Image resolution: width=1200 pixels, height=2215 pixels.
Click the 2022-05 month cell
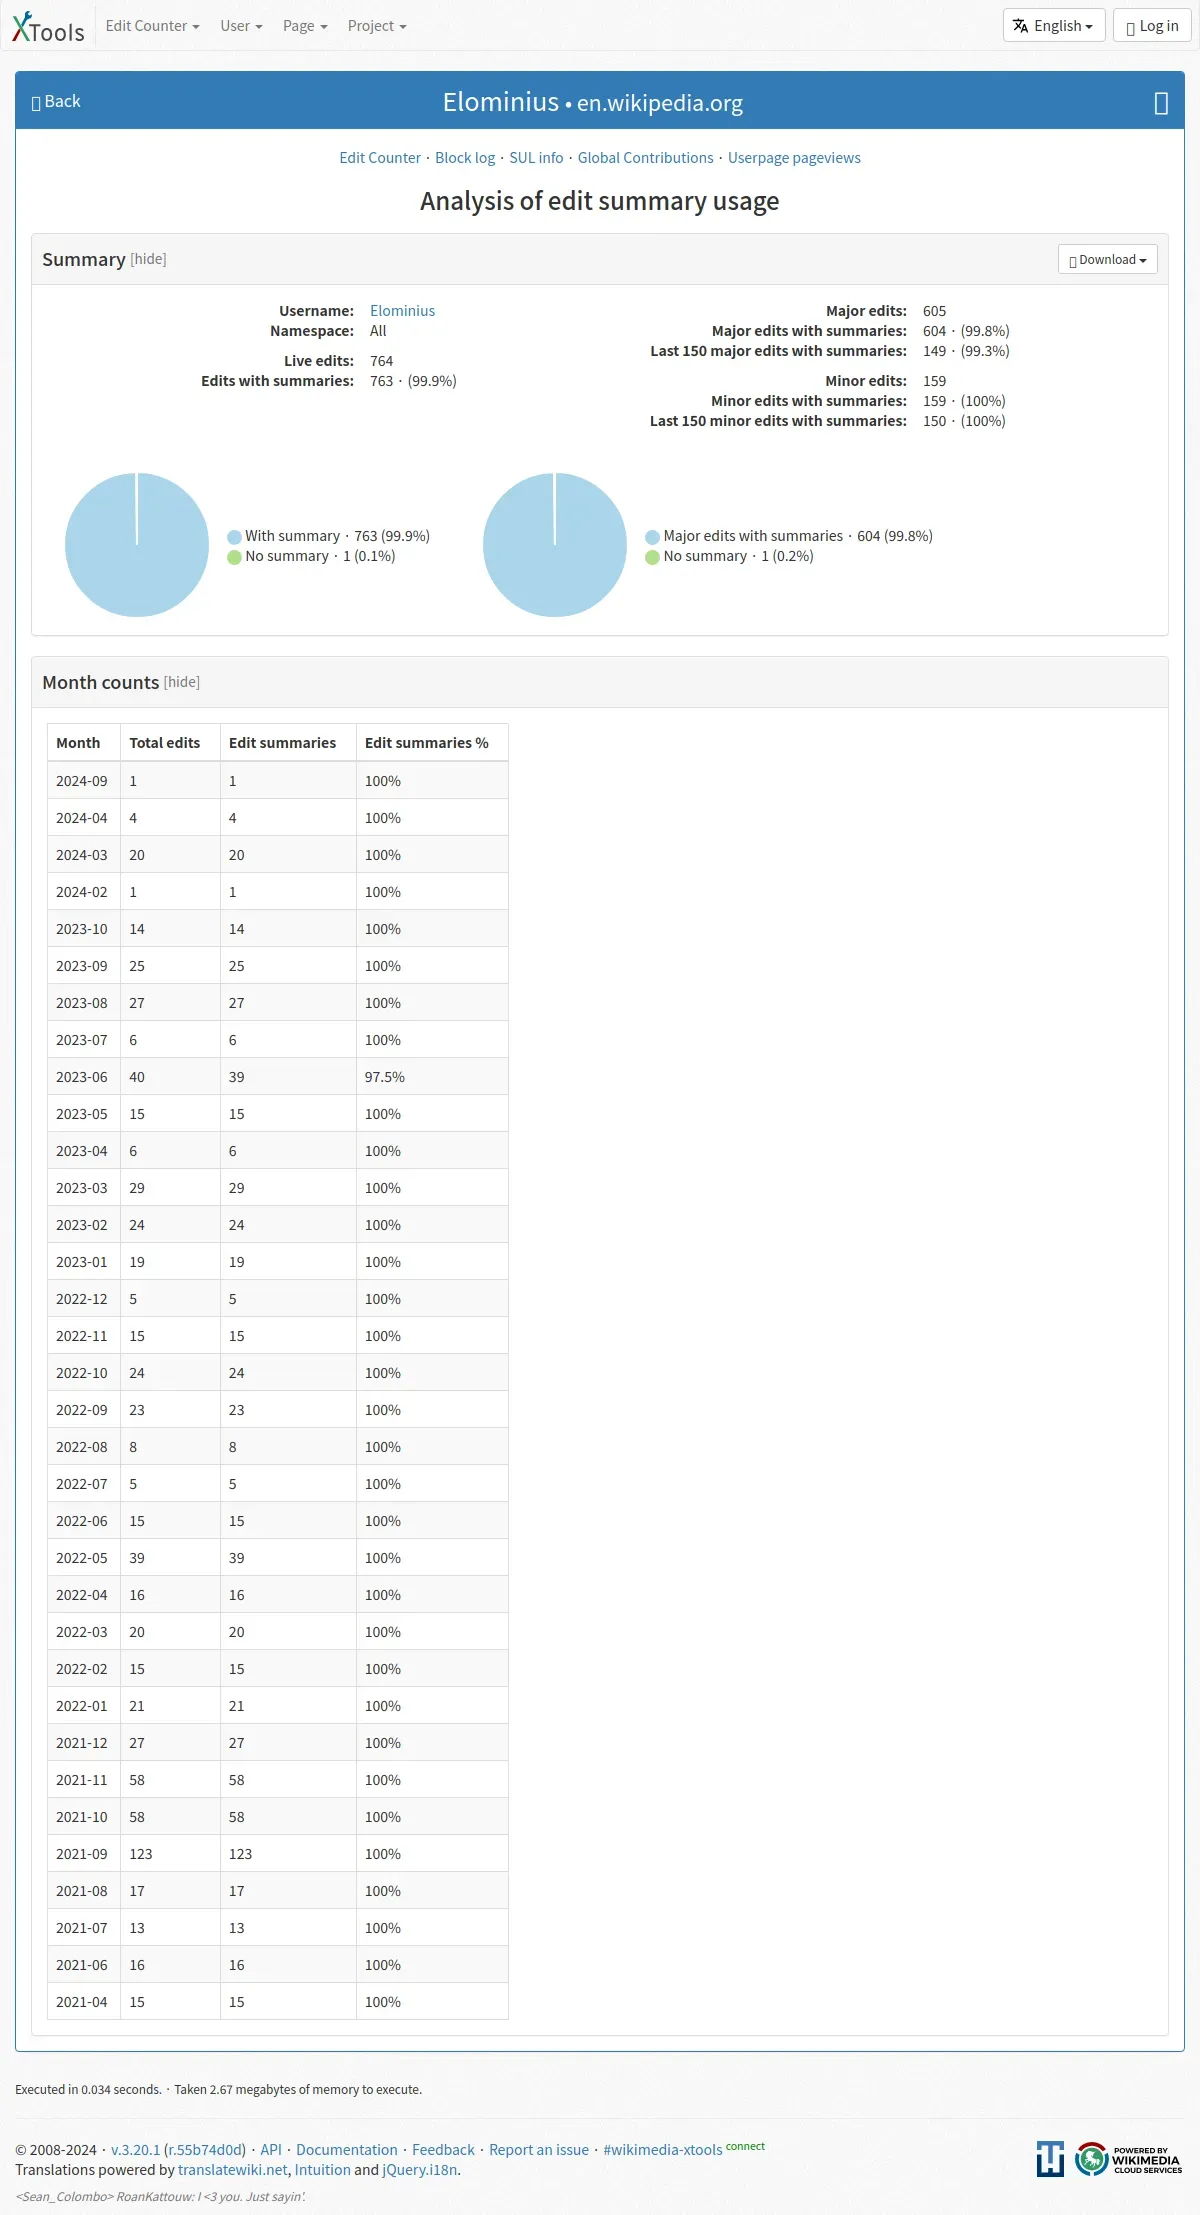[82, 1558]
